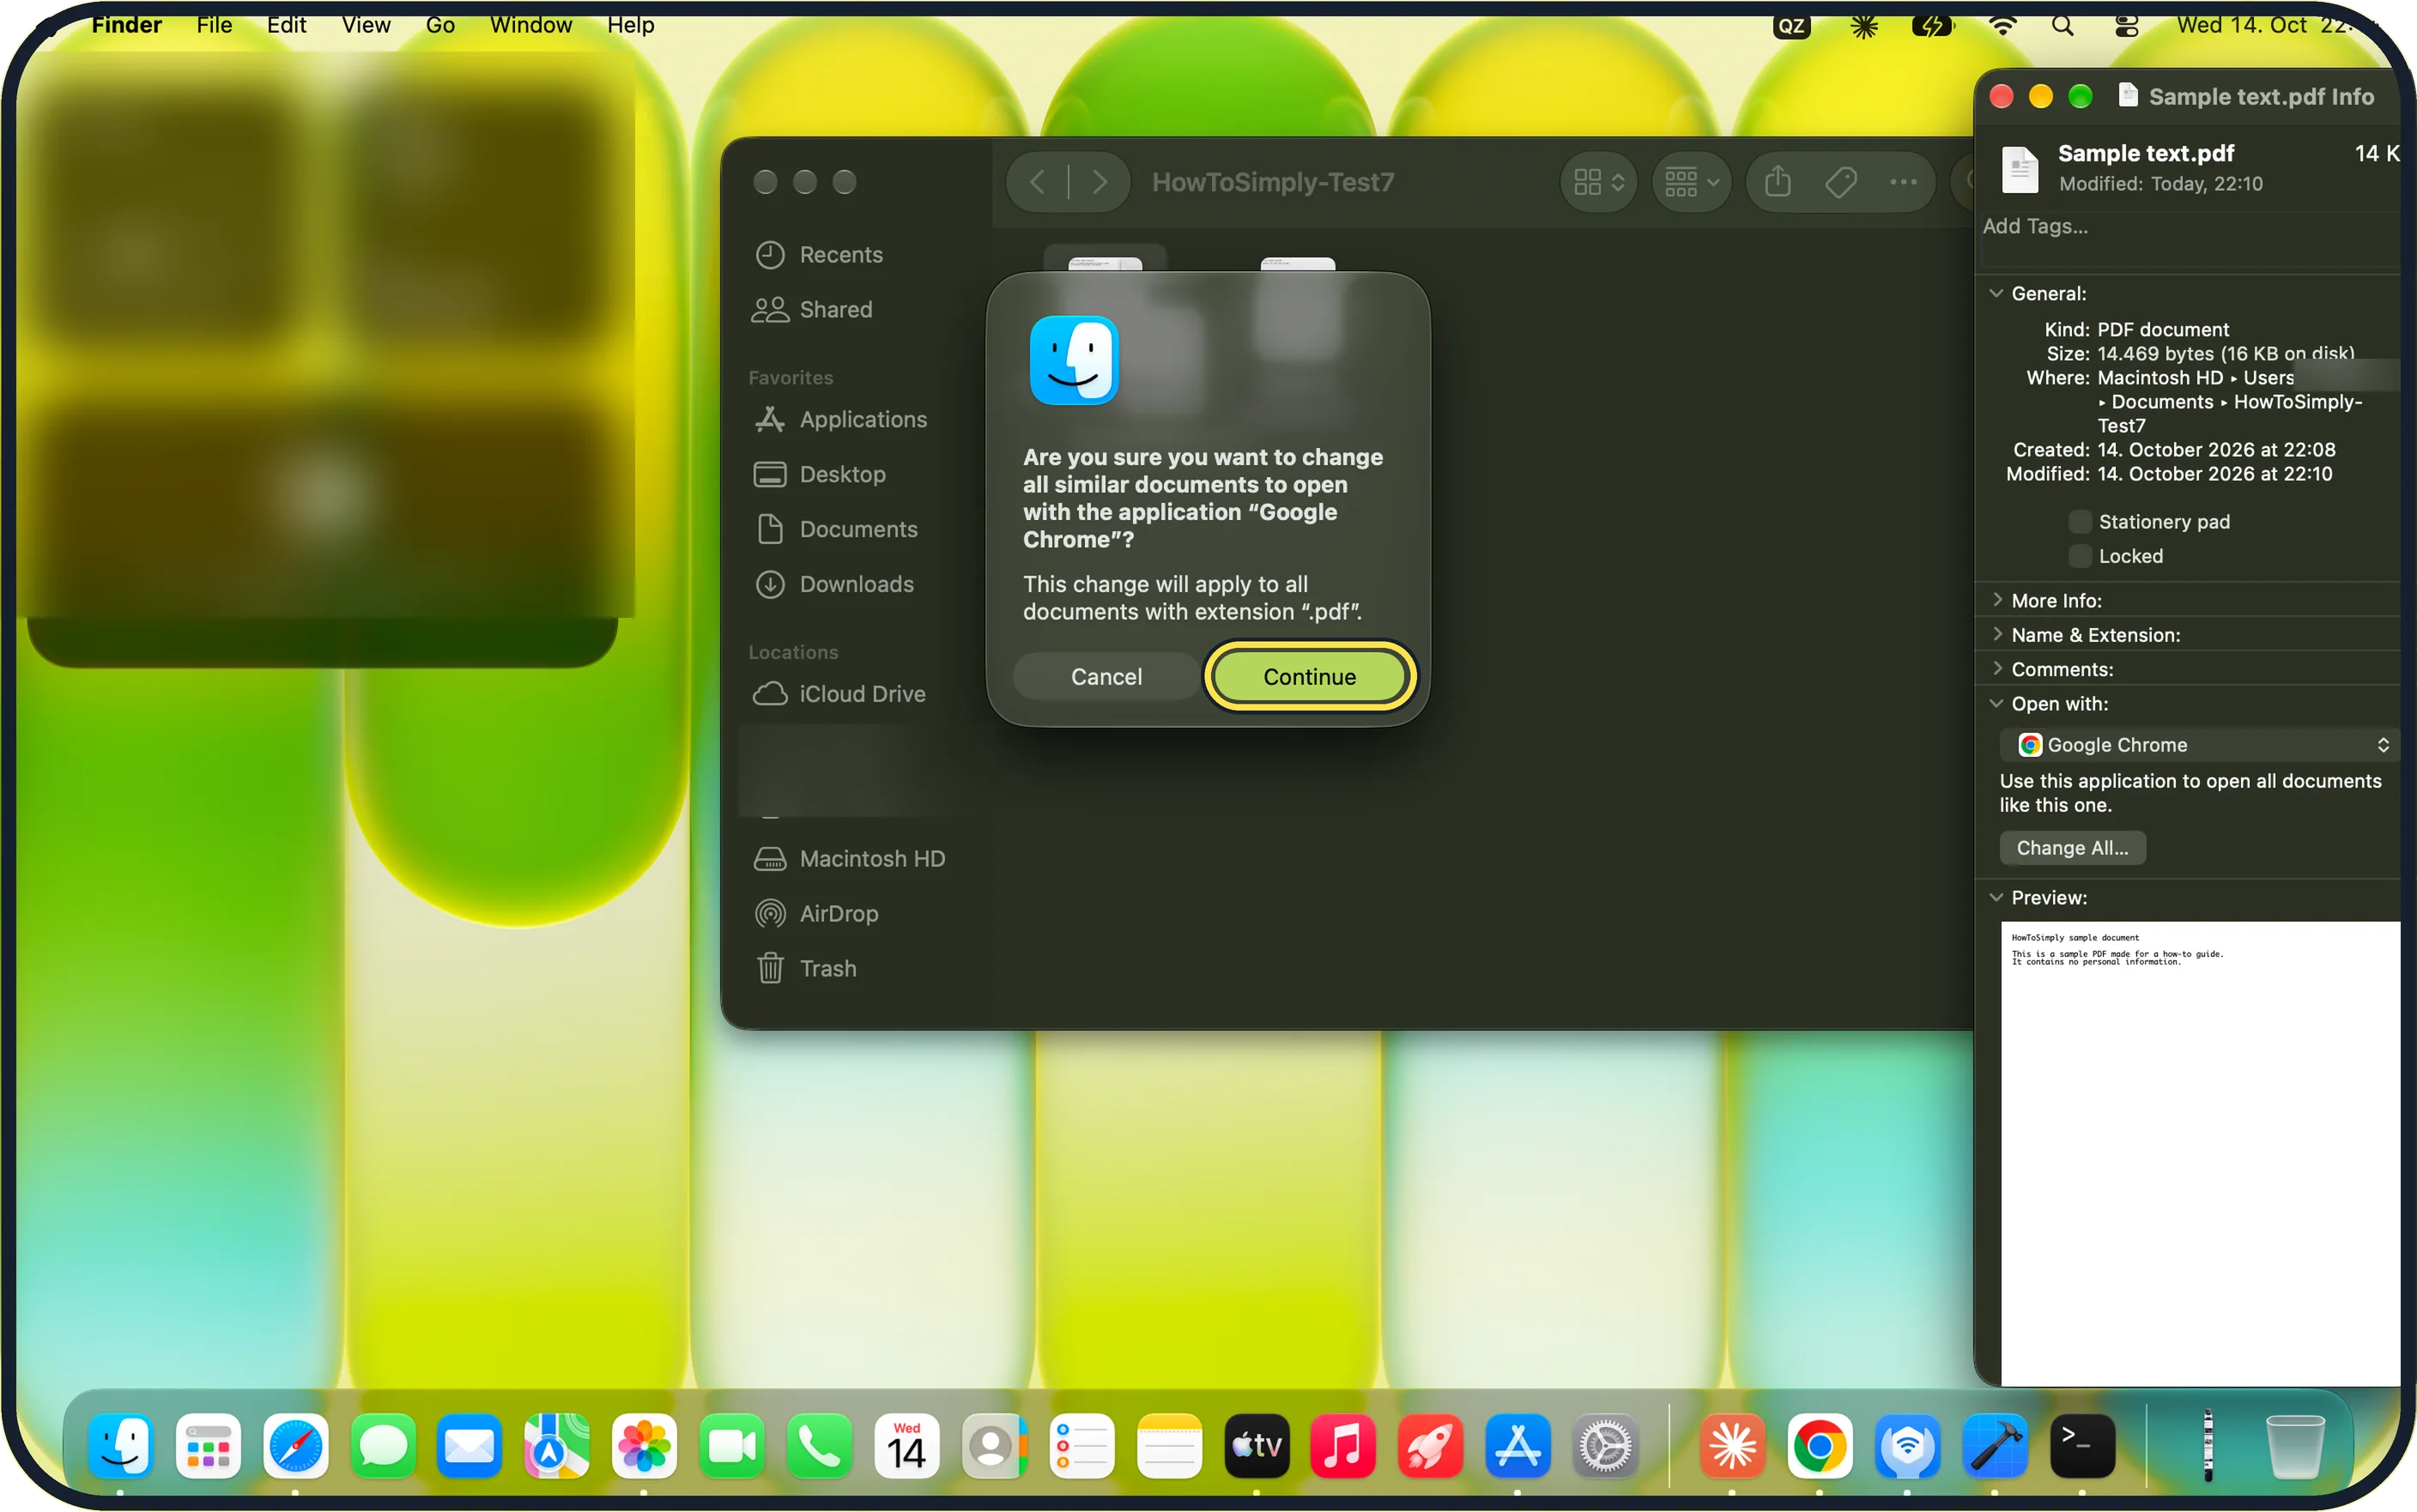This screenshot has width=2417, height=1512.
Task: Select Macintosh HD in Finder sidebar
Action: [849, 859]
